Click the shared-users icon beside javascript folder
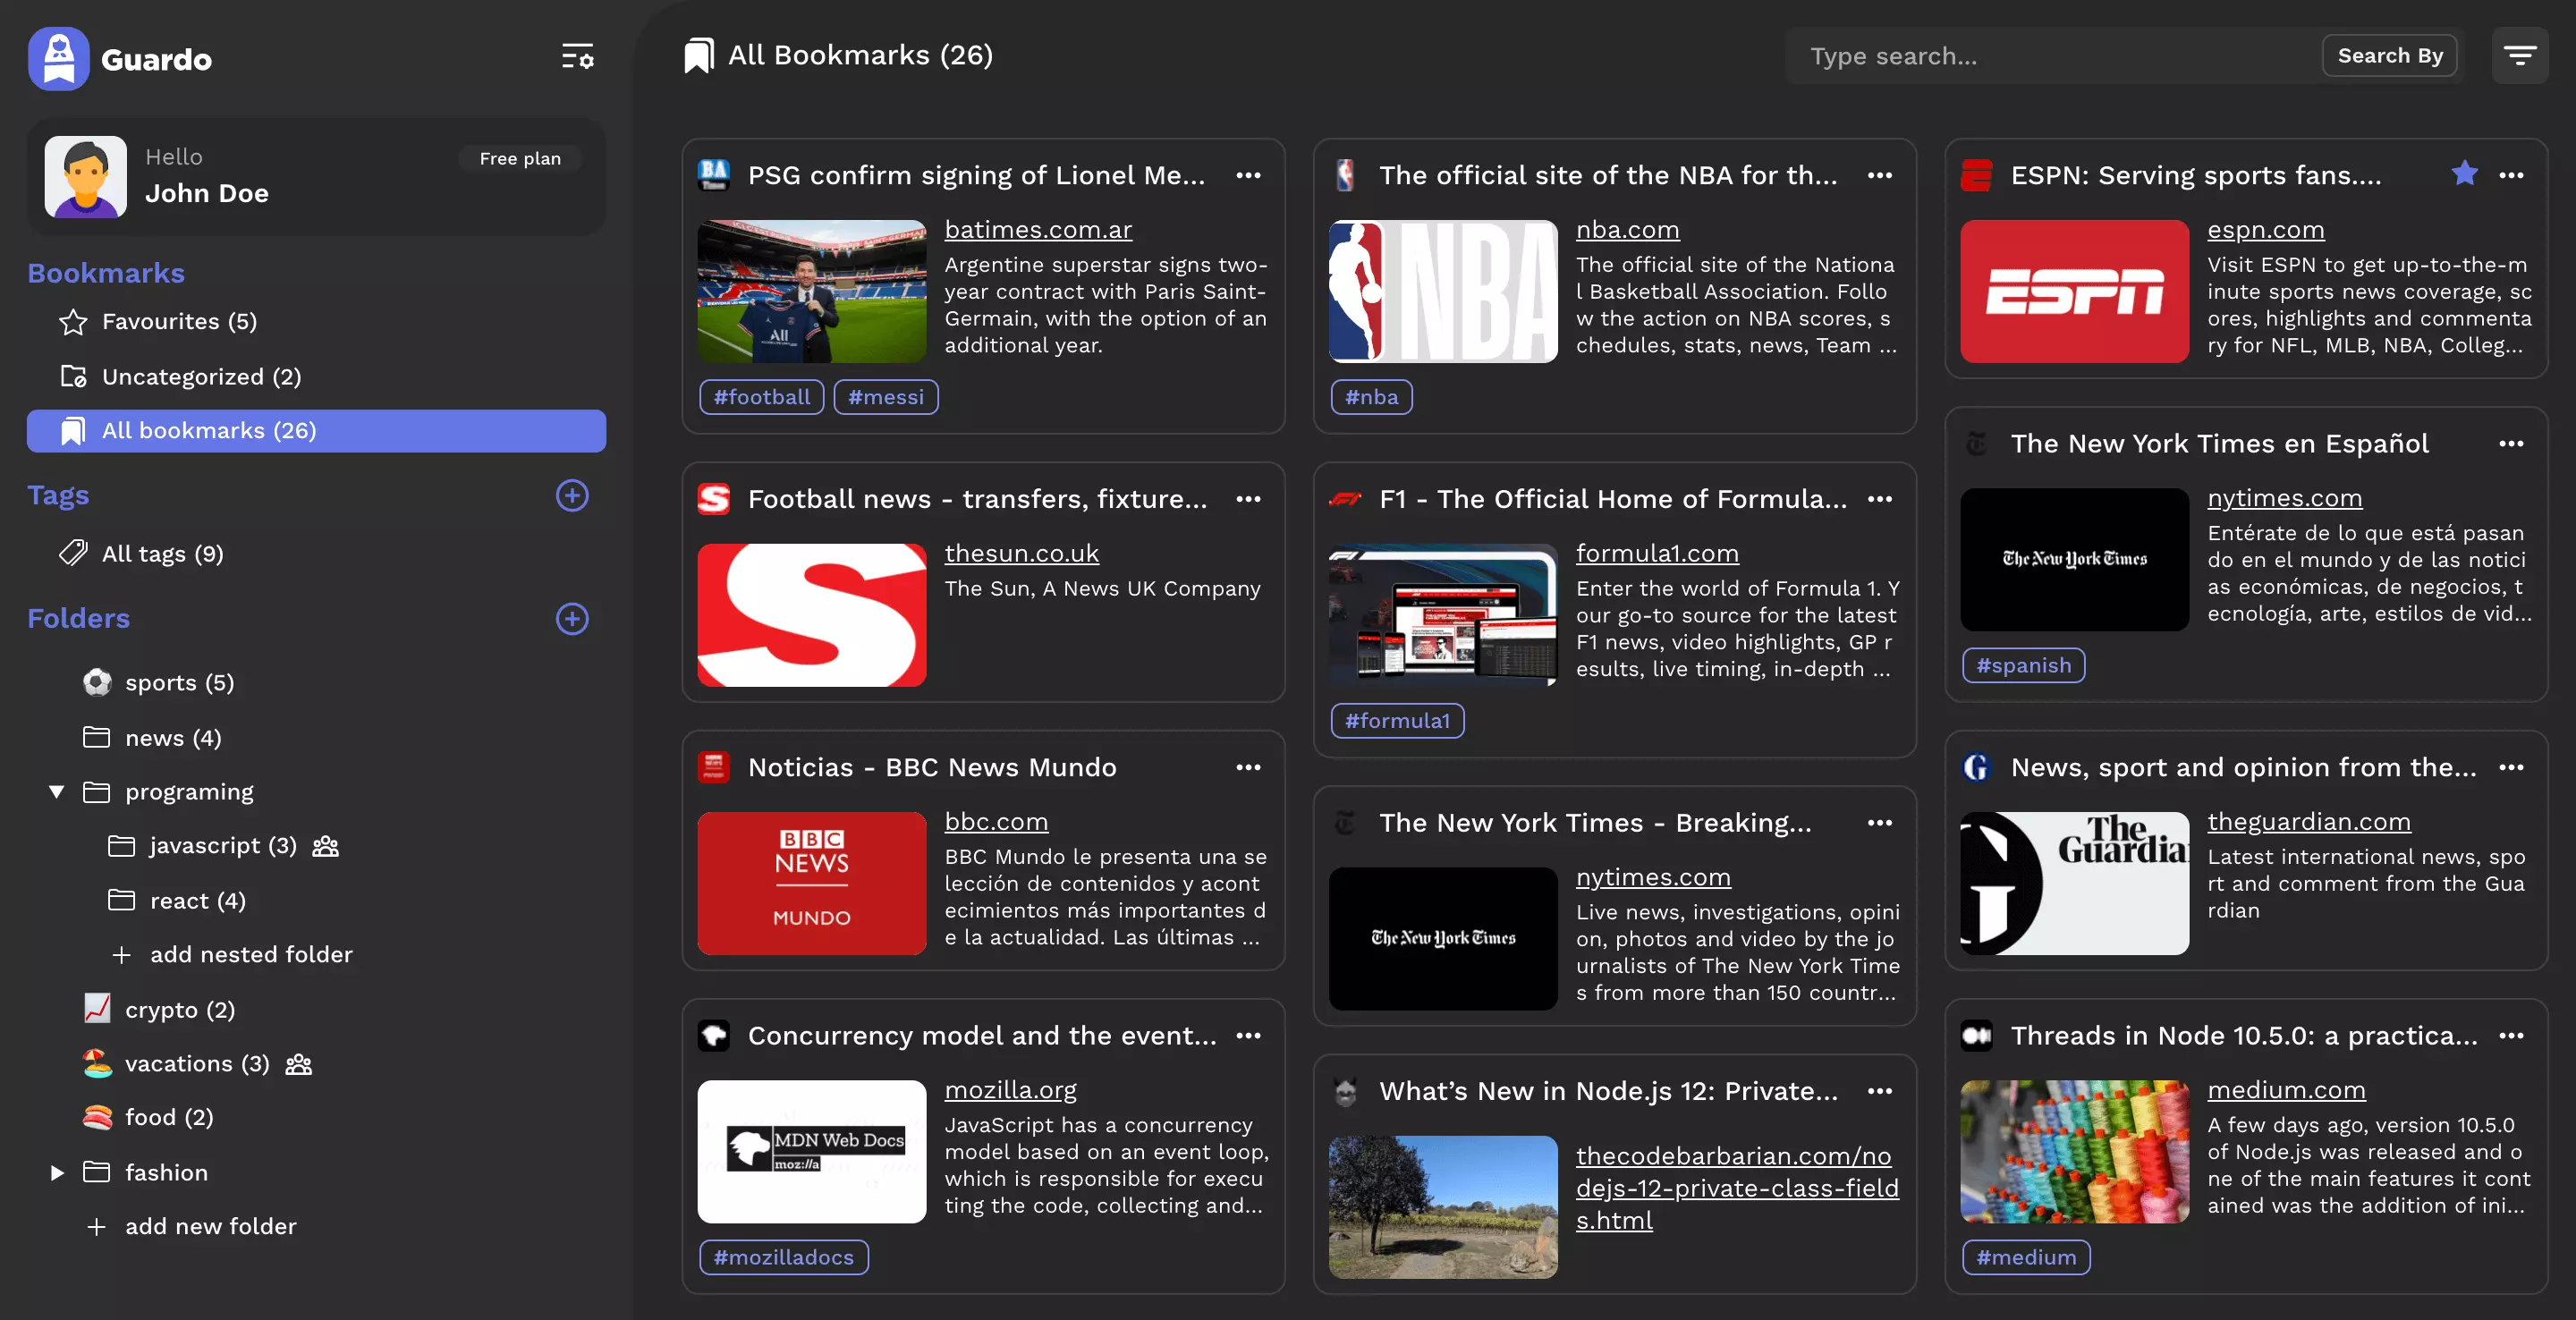2576x1320 pixels. click(325, 845)
